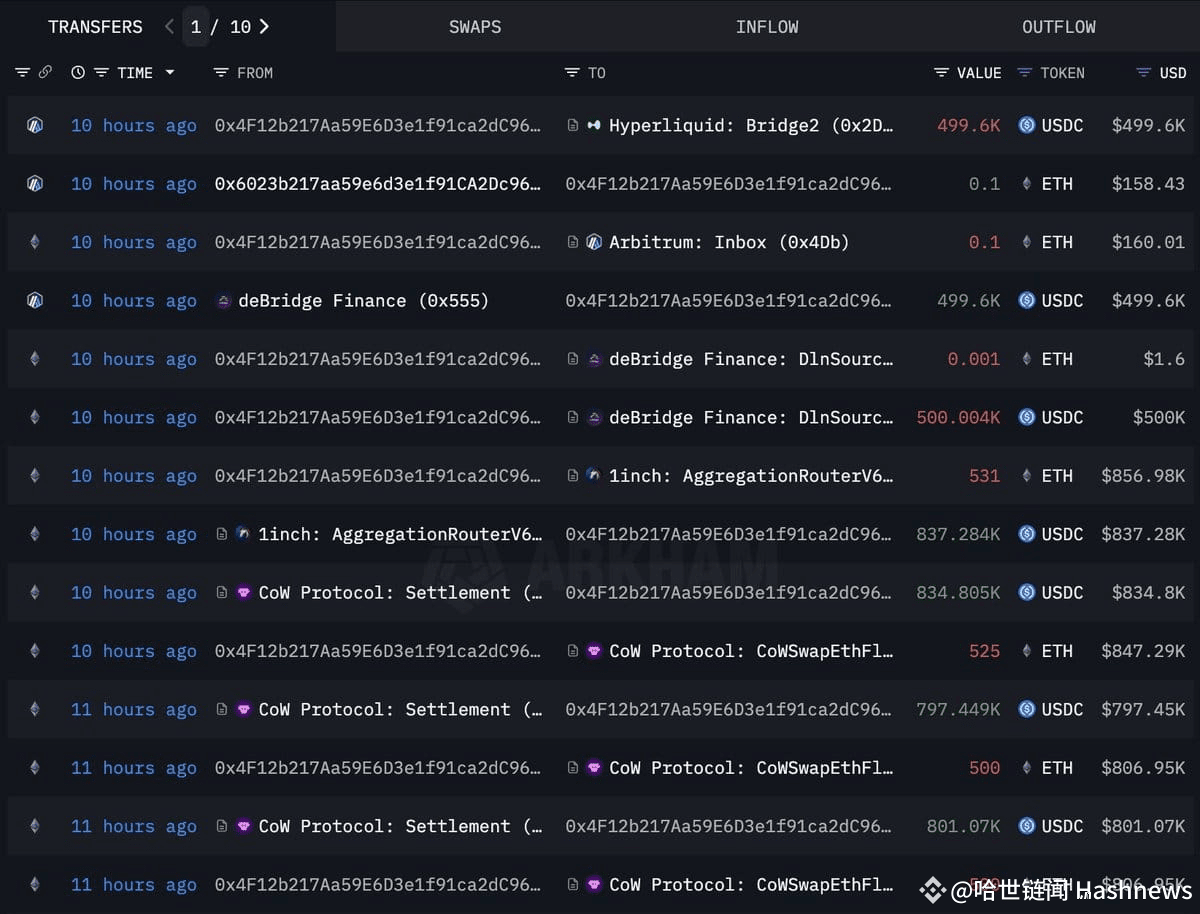Open the TOKEN column filter icon

tap(1024, 73)
